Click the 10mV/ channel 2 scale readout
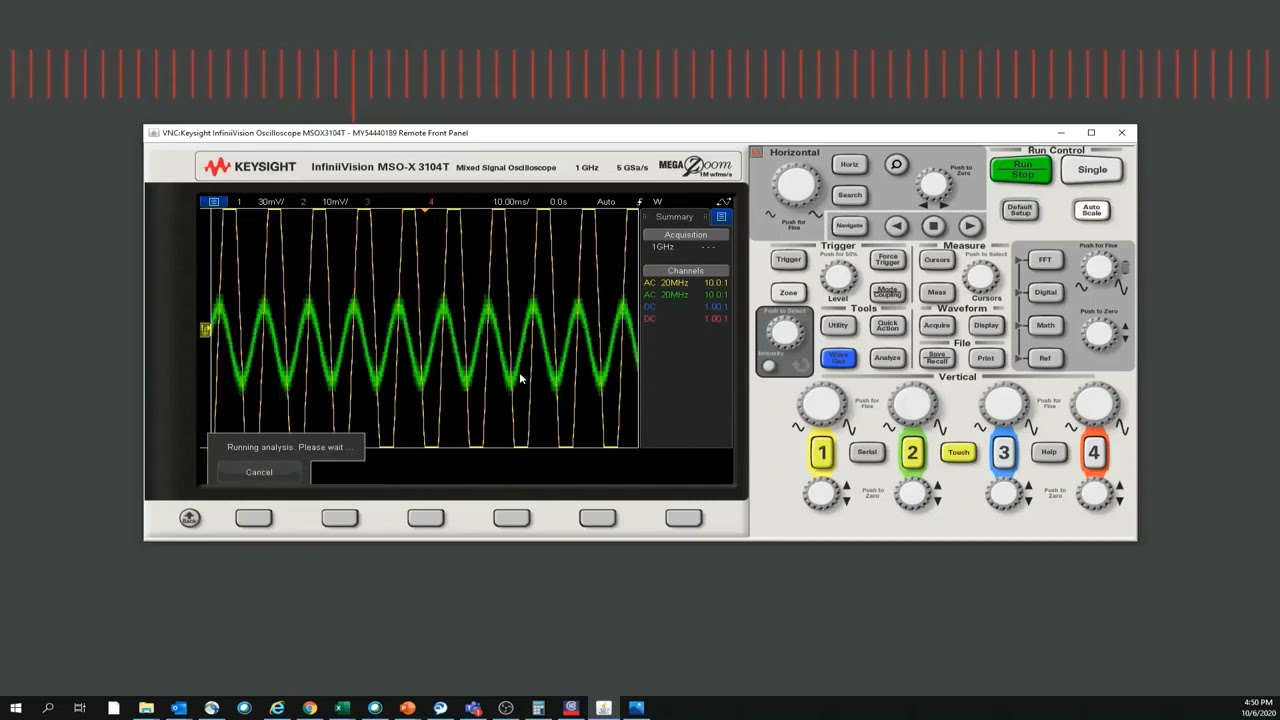The width and height of the screenshot is (1280, 720). 335,202
